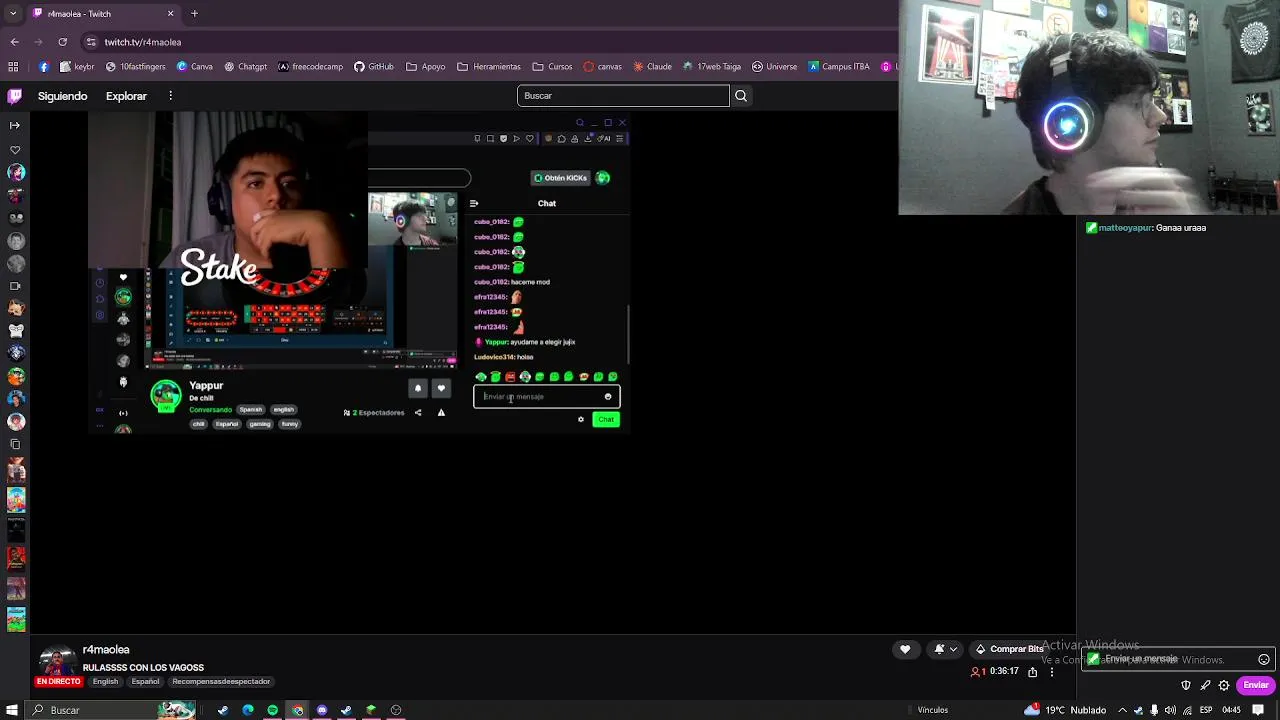Click Comprar Bits button
The height and width of the screenshot is (720, 1280).
coord(1009,649)
